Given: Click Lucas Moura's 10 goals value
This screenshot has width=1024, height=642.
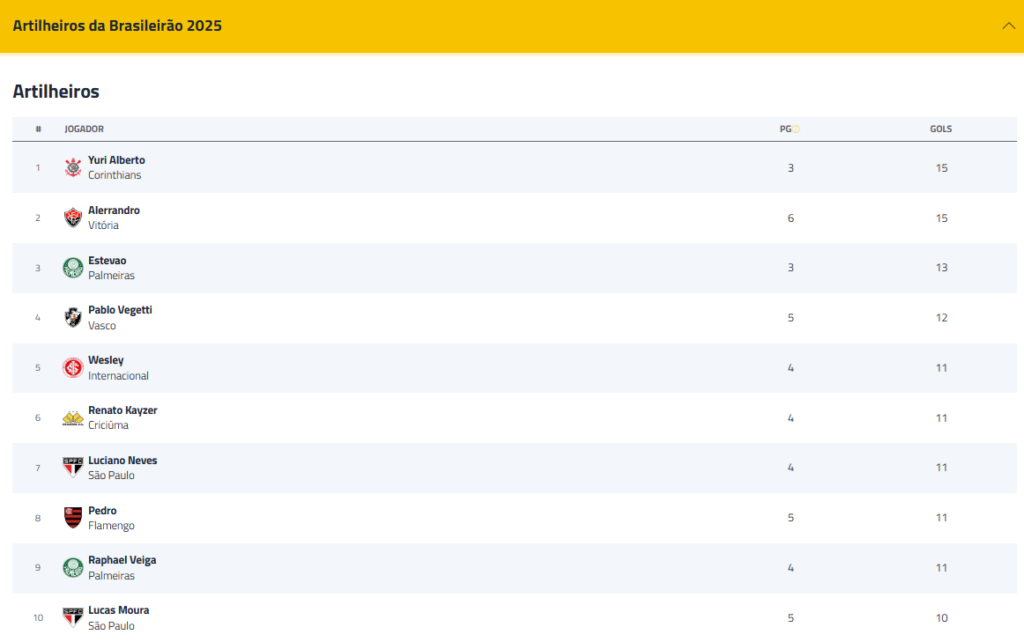Looking at the screenshot, I should (x=941, y=618).
